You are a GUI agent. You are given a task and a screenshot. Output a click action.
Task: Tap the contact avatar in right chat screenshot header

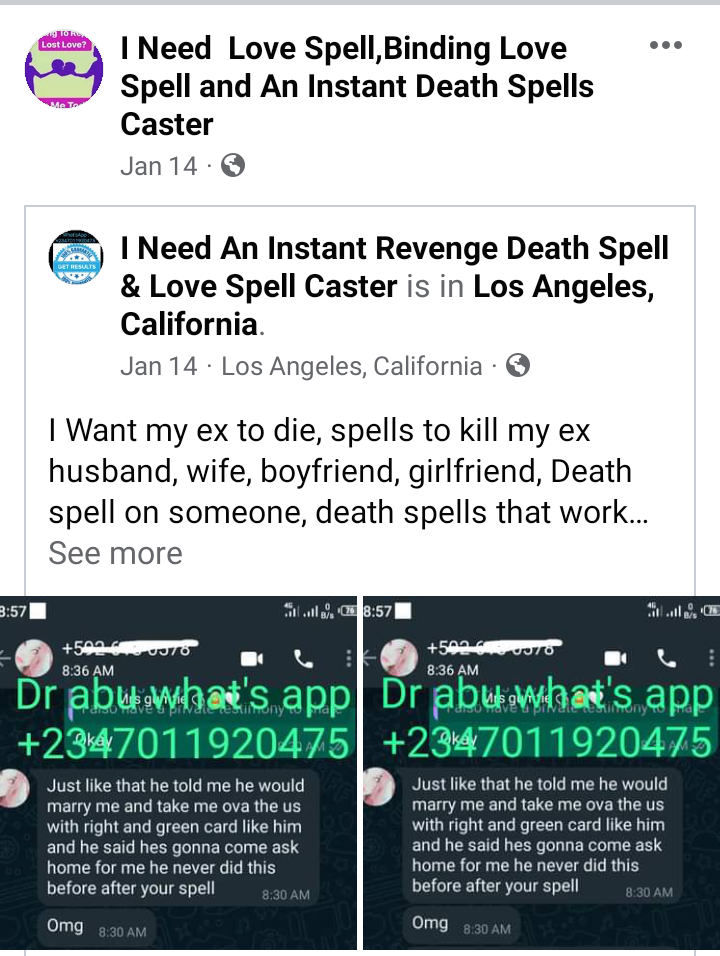[399, 658]
